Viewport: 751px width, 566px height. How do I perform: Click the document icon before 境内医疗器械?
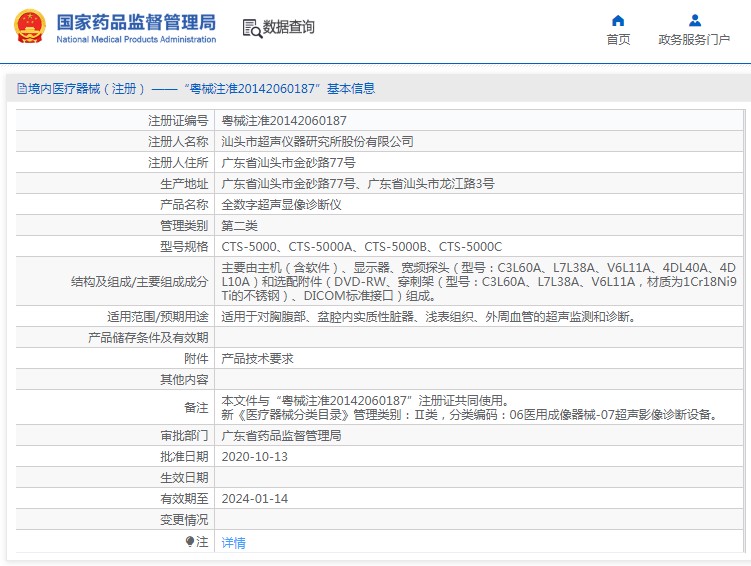pos(21,89)
